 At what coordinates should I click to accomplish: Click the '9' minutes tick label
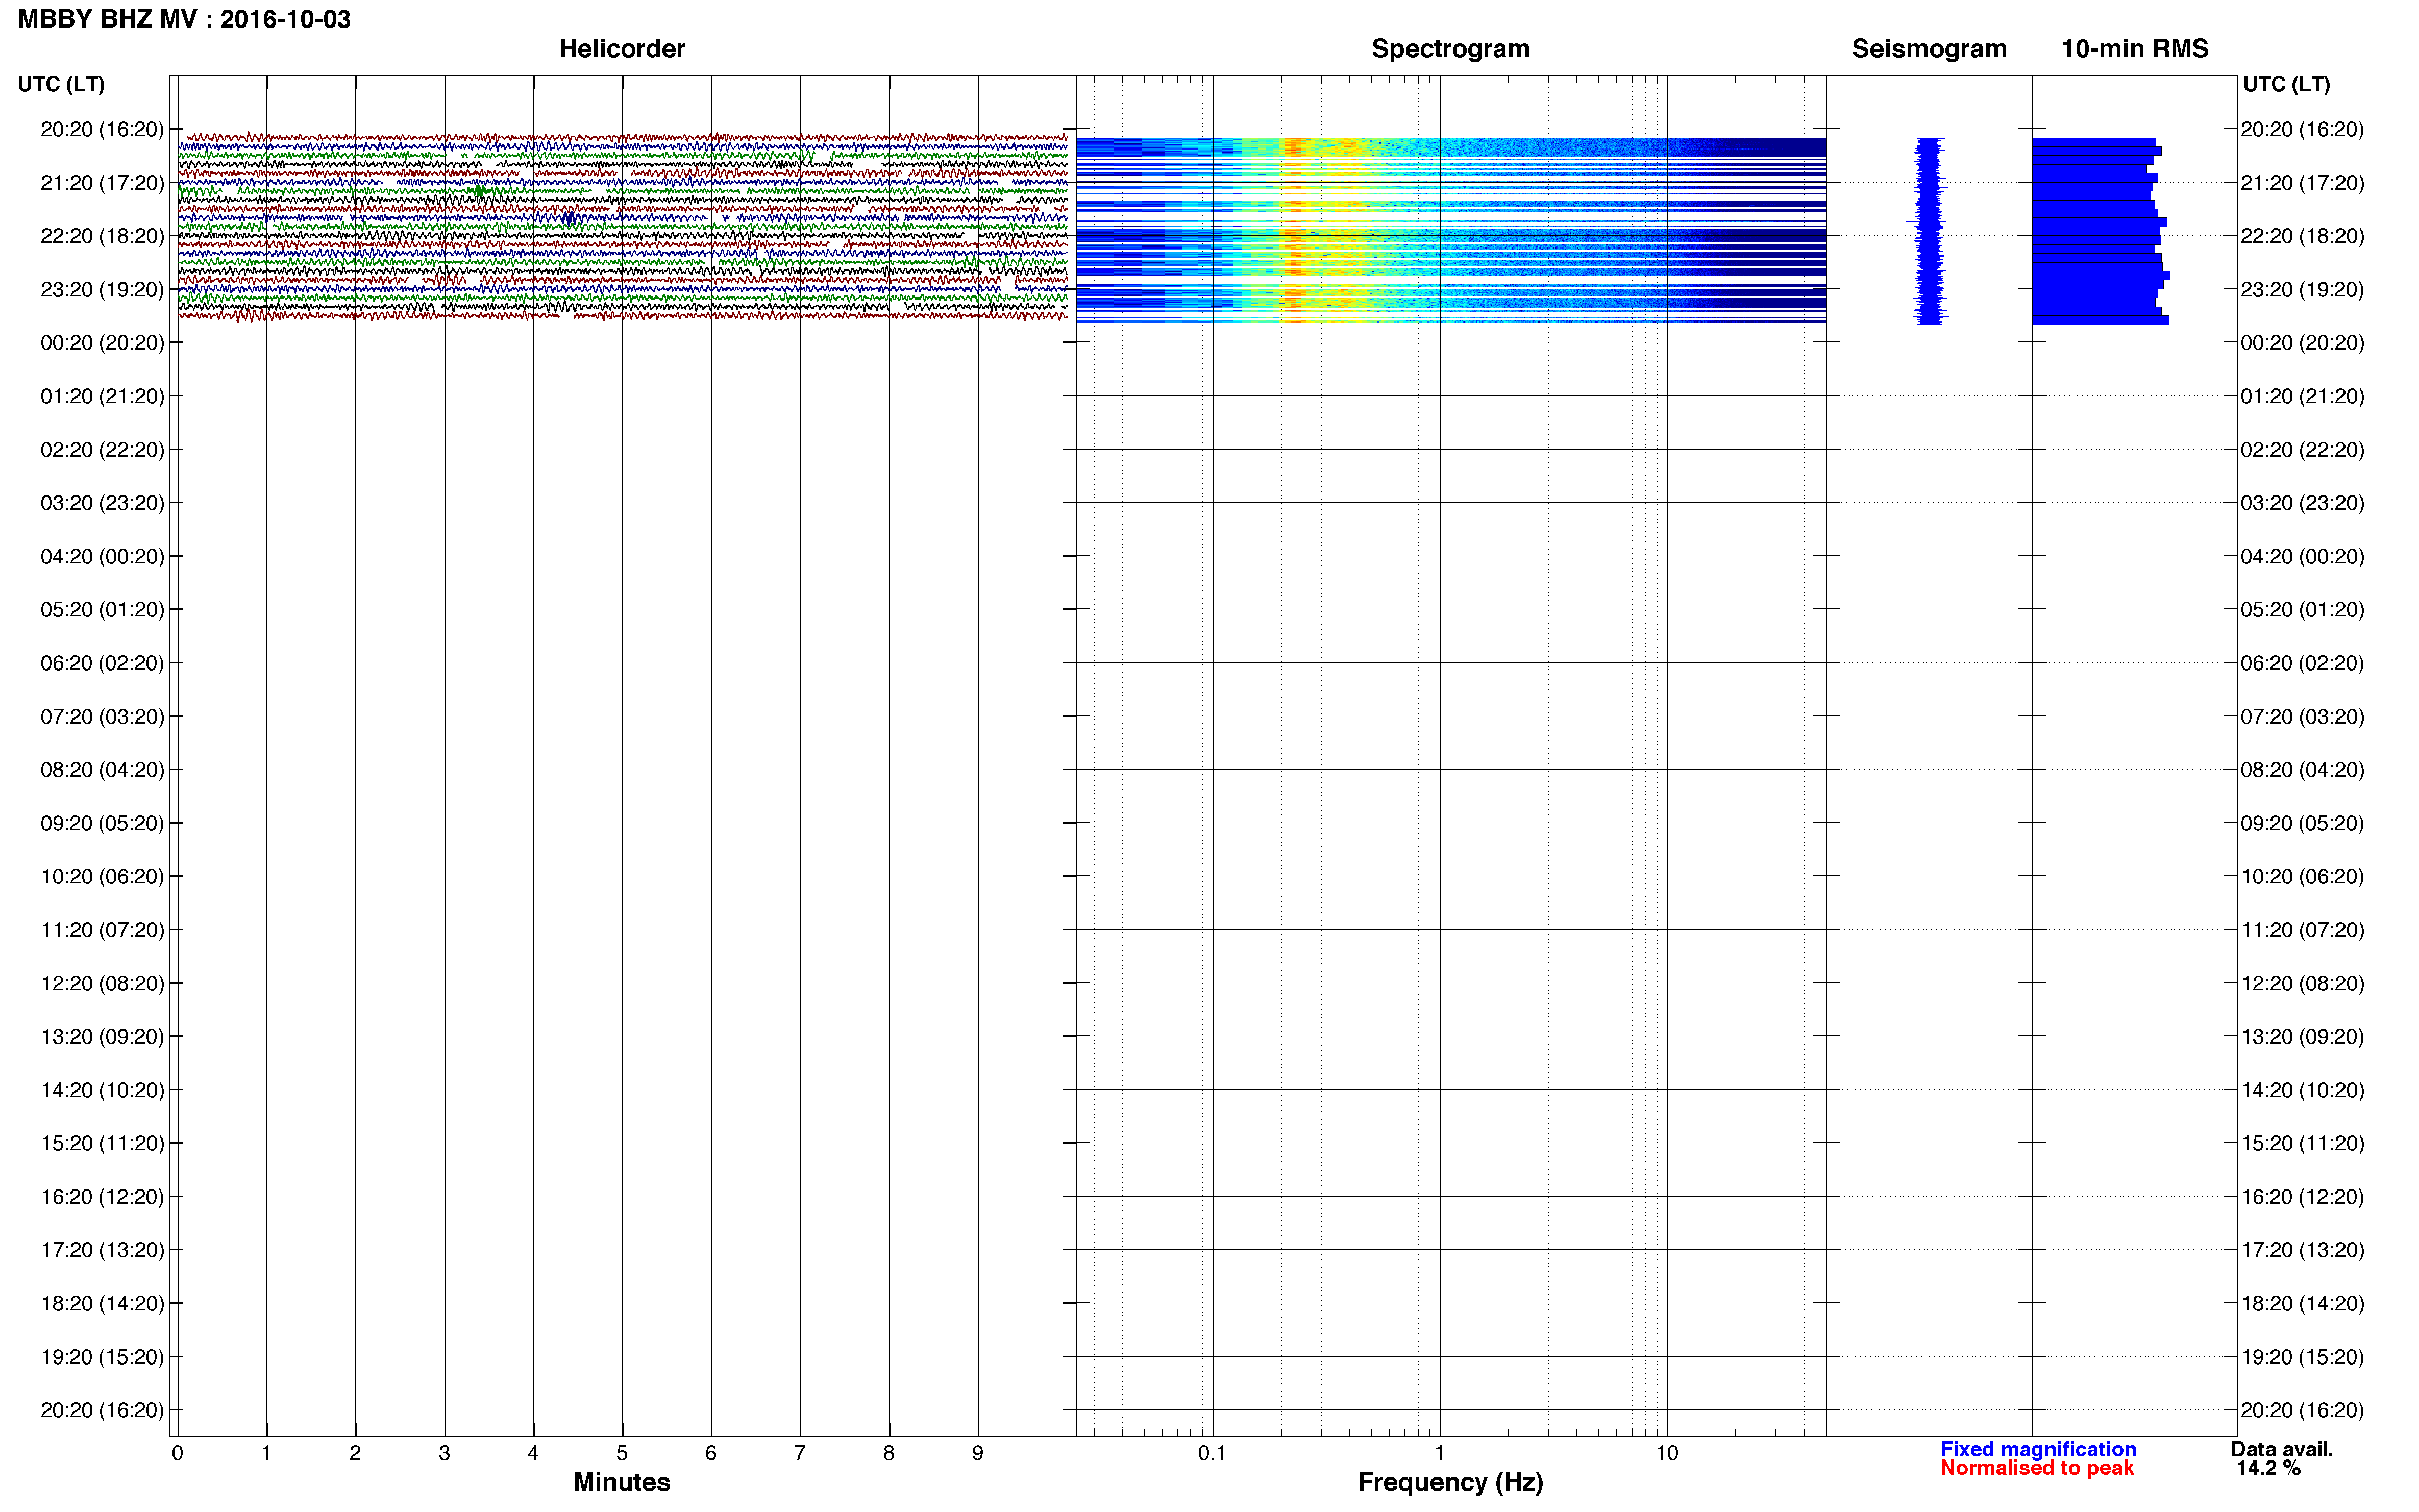978,1453
